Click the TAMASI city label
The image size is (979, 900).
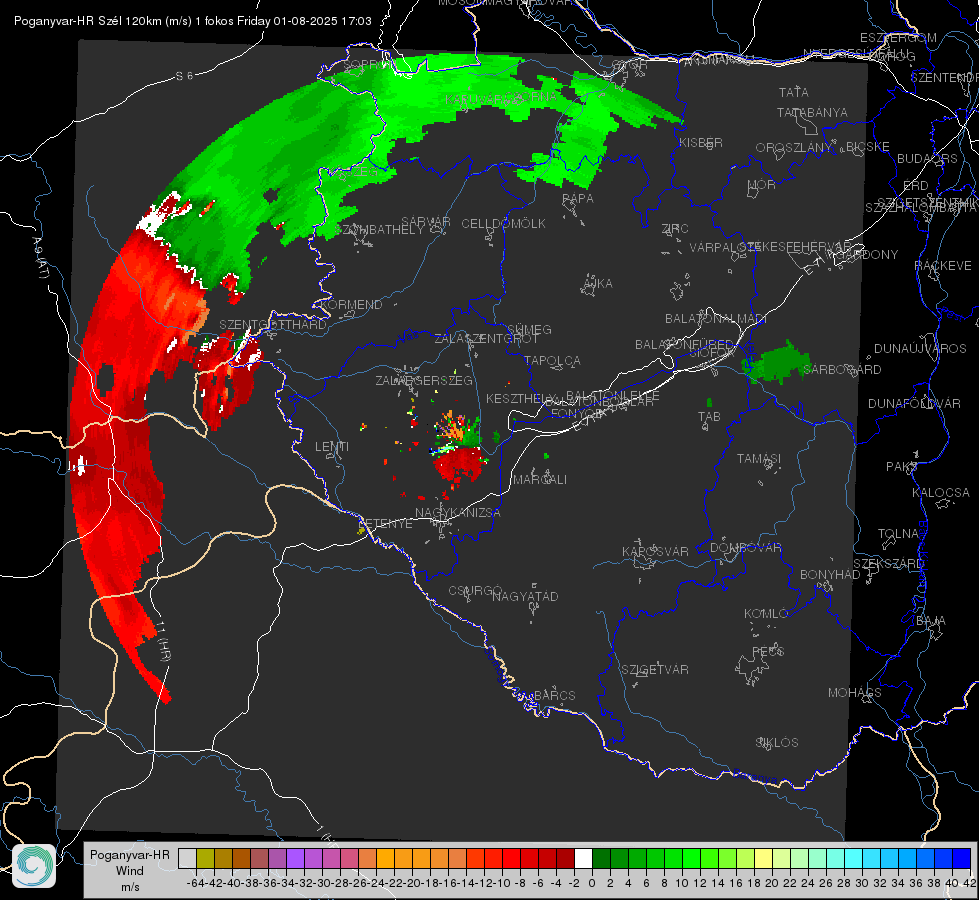759,459
